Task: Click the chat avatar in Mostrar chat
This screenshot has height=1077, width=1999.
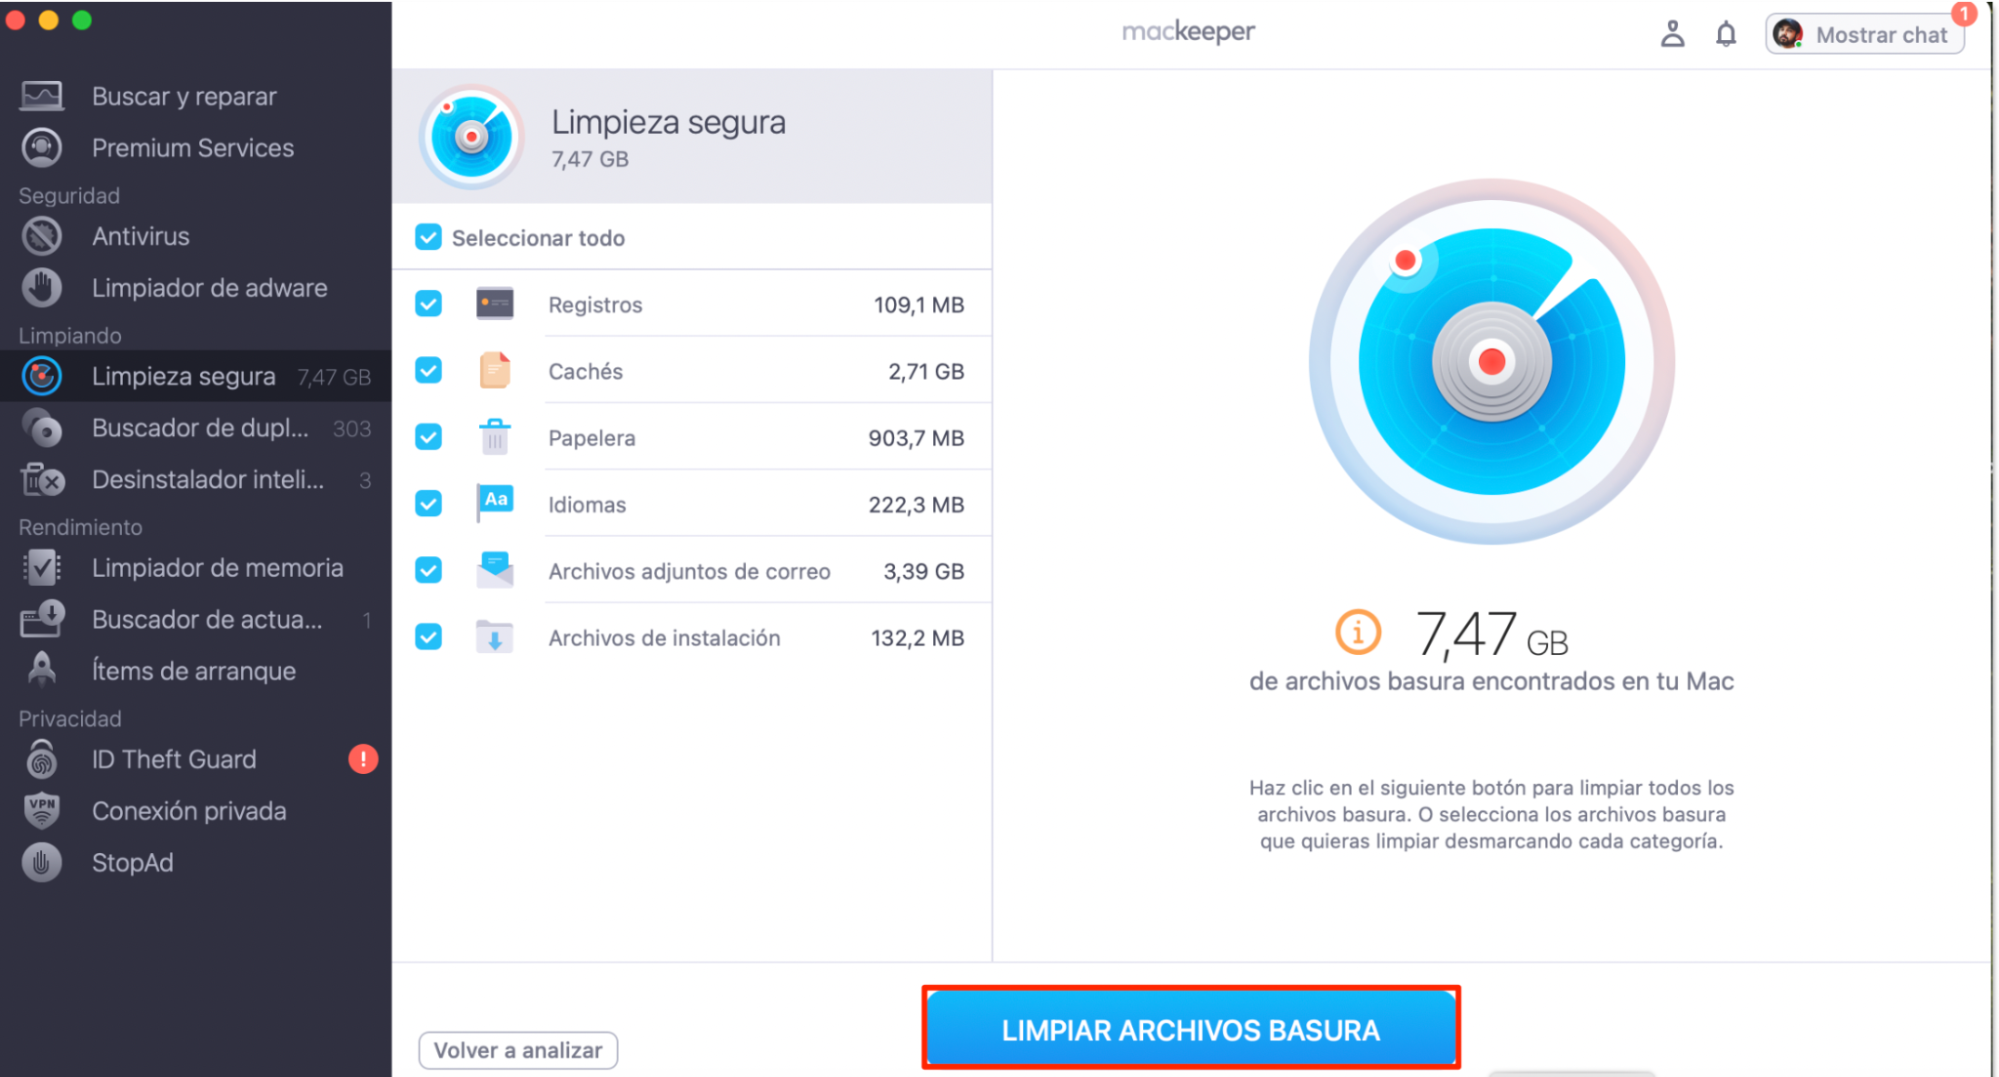Action: 1788,34
